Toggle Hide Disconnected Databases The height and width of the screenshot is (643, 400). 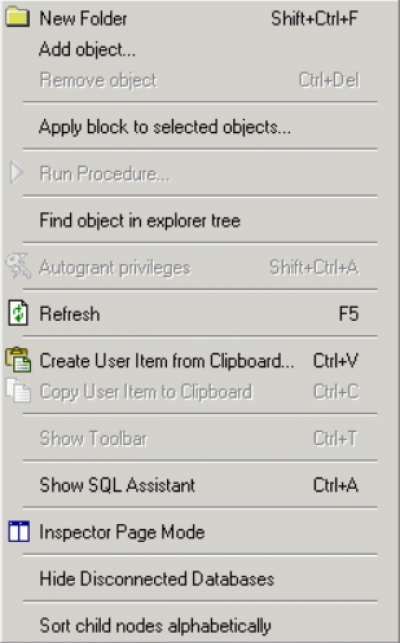tap(200, 579)
